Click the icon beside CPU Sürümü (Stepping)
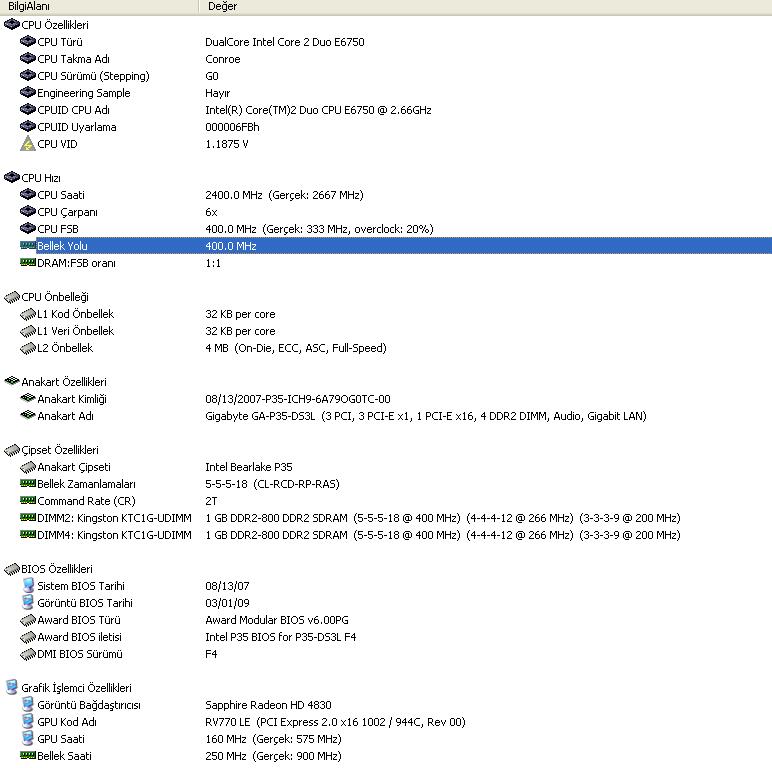Viewport: 772px width, 768px height. pos(28,75)
